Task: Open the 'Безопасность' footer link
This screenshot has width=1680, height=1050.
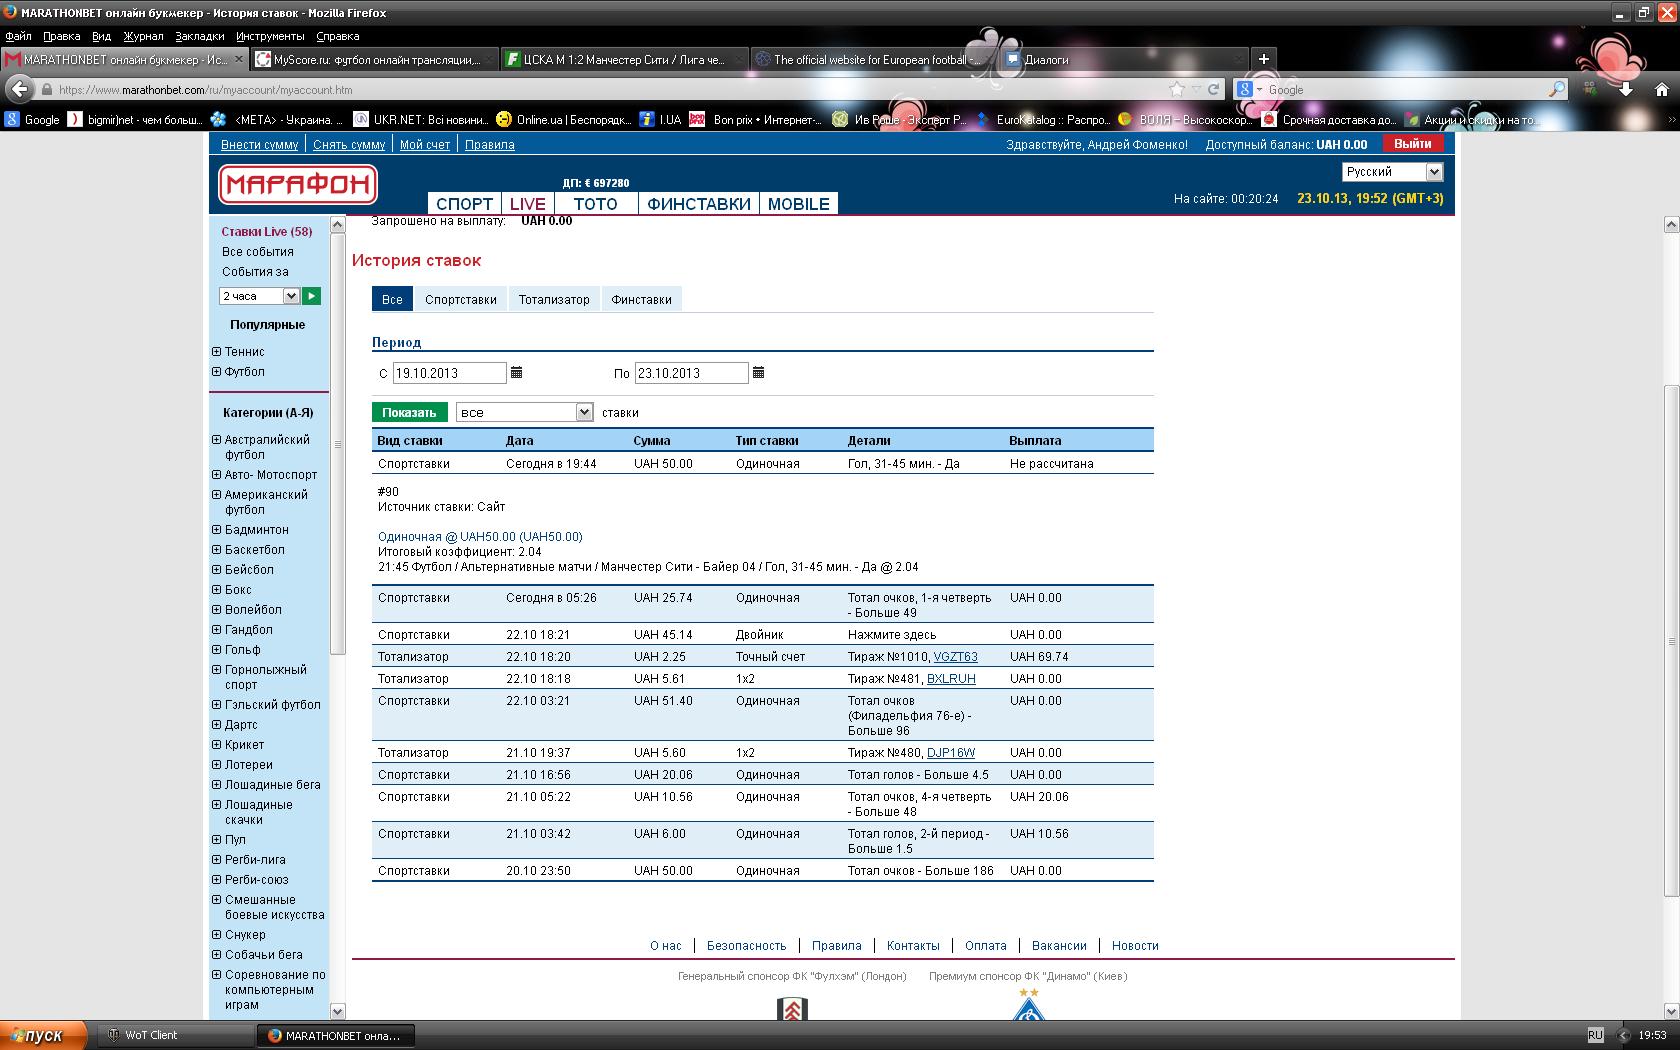Action: tap(746, 946)
